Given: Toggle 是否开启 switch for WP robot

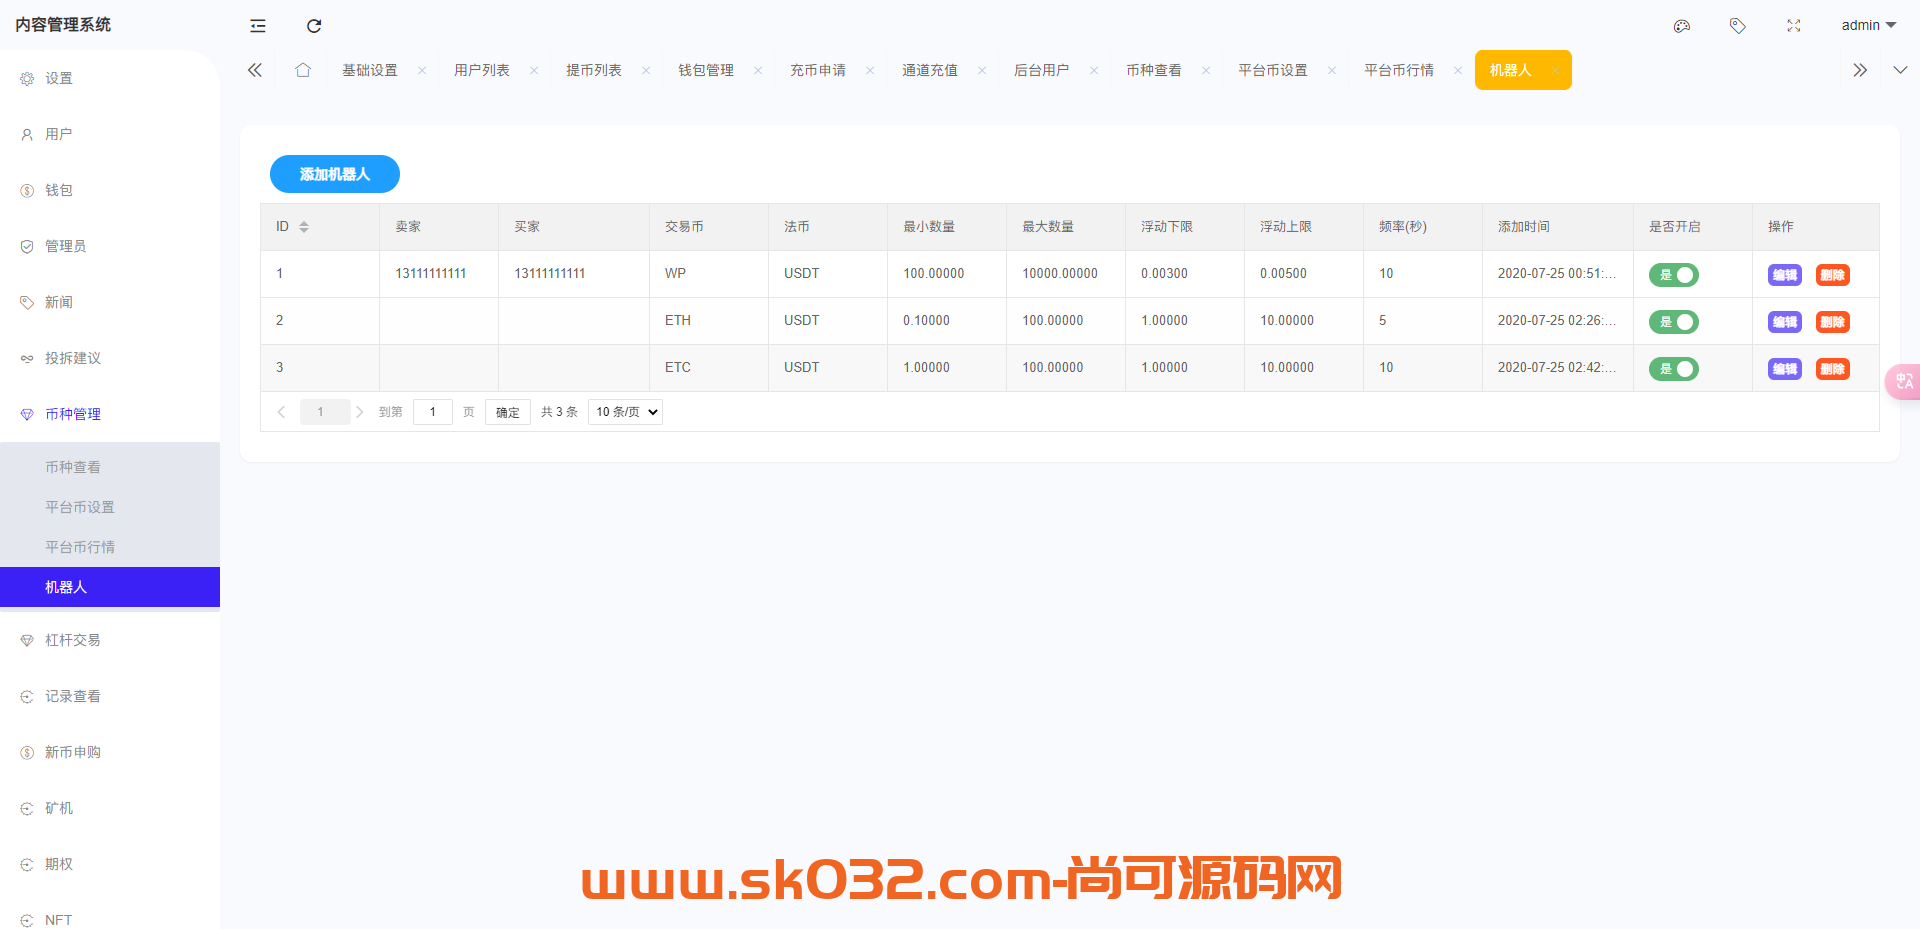Looking at the screenshot, I should coord(1674,275).
